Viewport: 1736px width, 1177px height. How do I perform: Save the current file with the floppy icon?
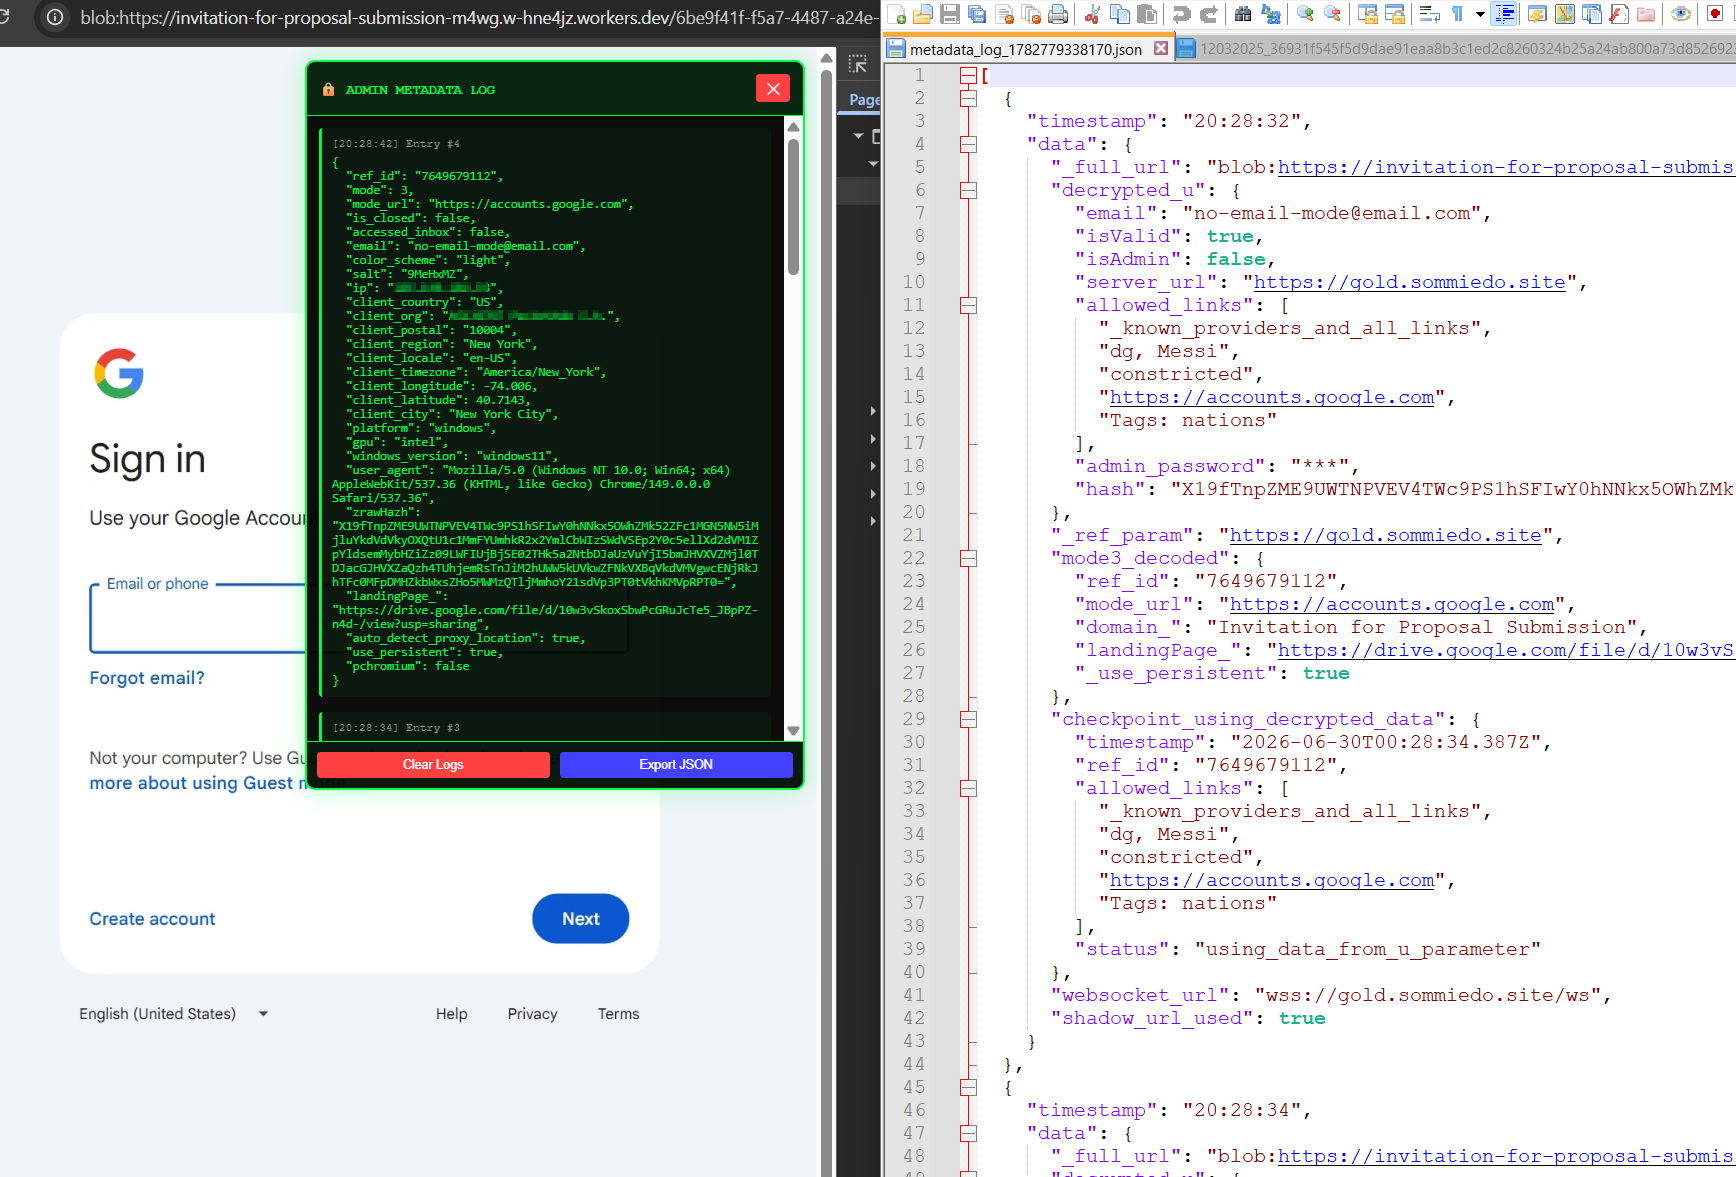(949, 14)
